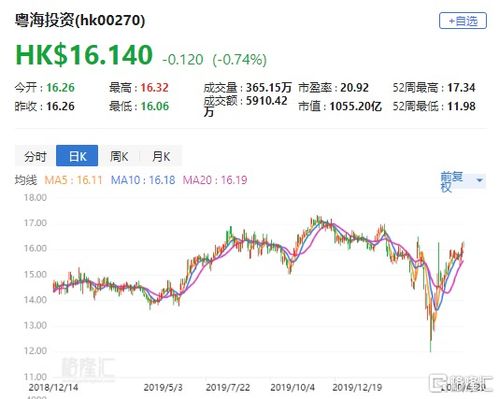
Task: Switch to the 月K monthly chart tab
Action: pyautogui.click(x=161, y=156)
